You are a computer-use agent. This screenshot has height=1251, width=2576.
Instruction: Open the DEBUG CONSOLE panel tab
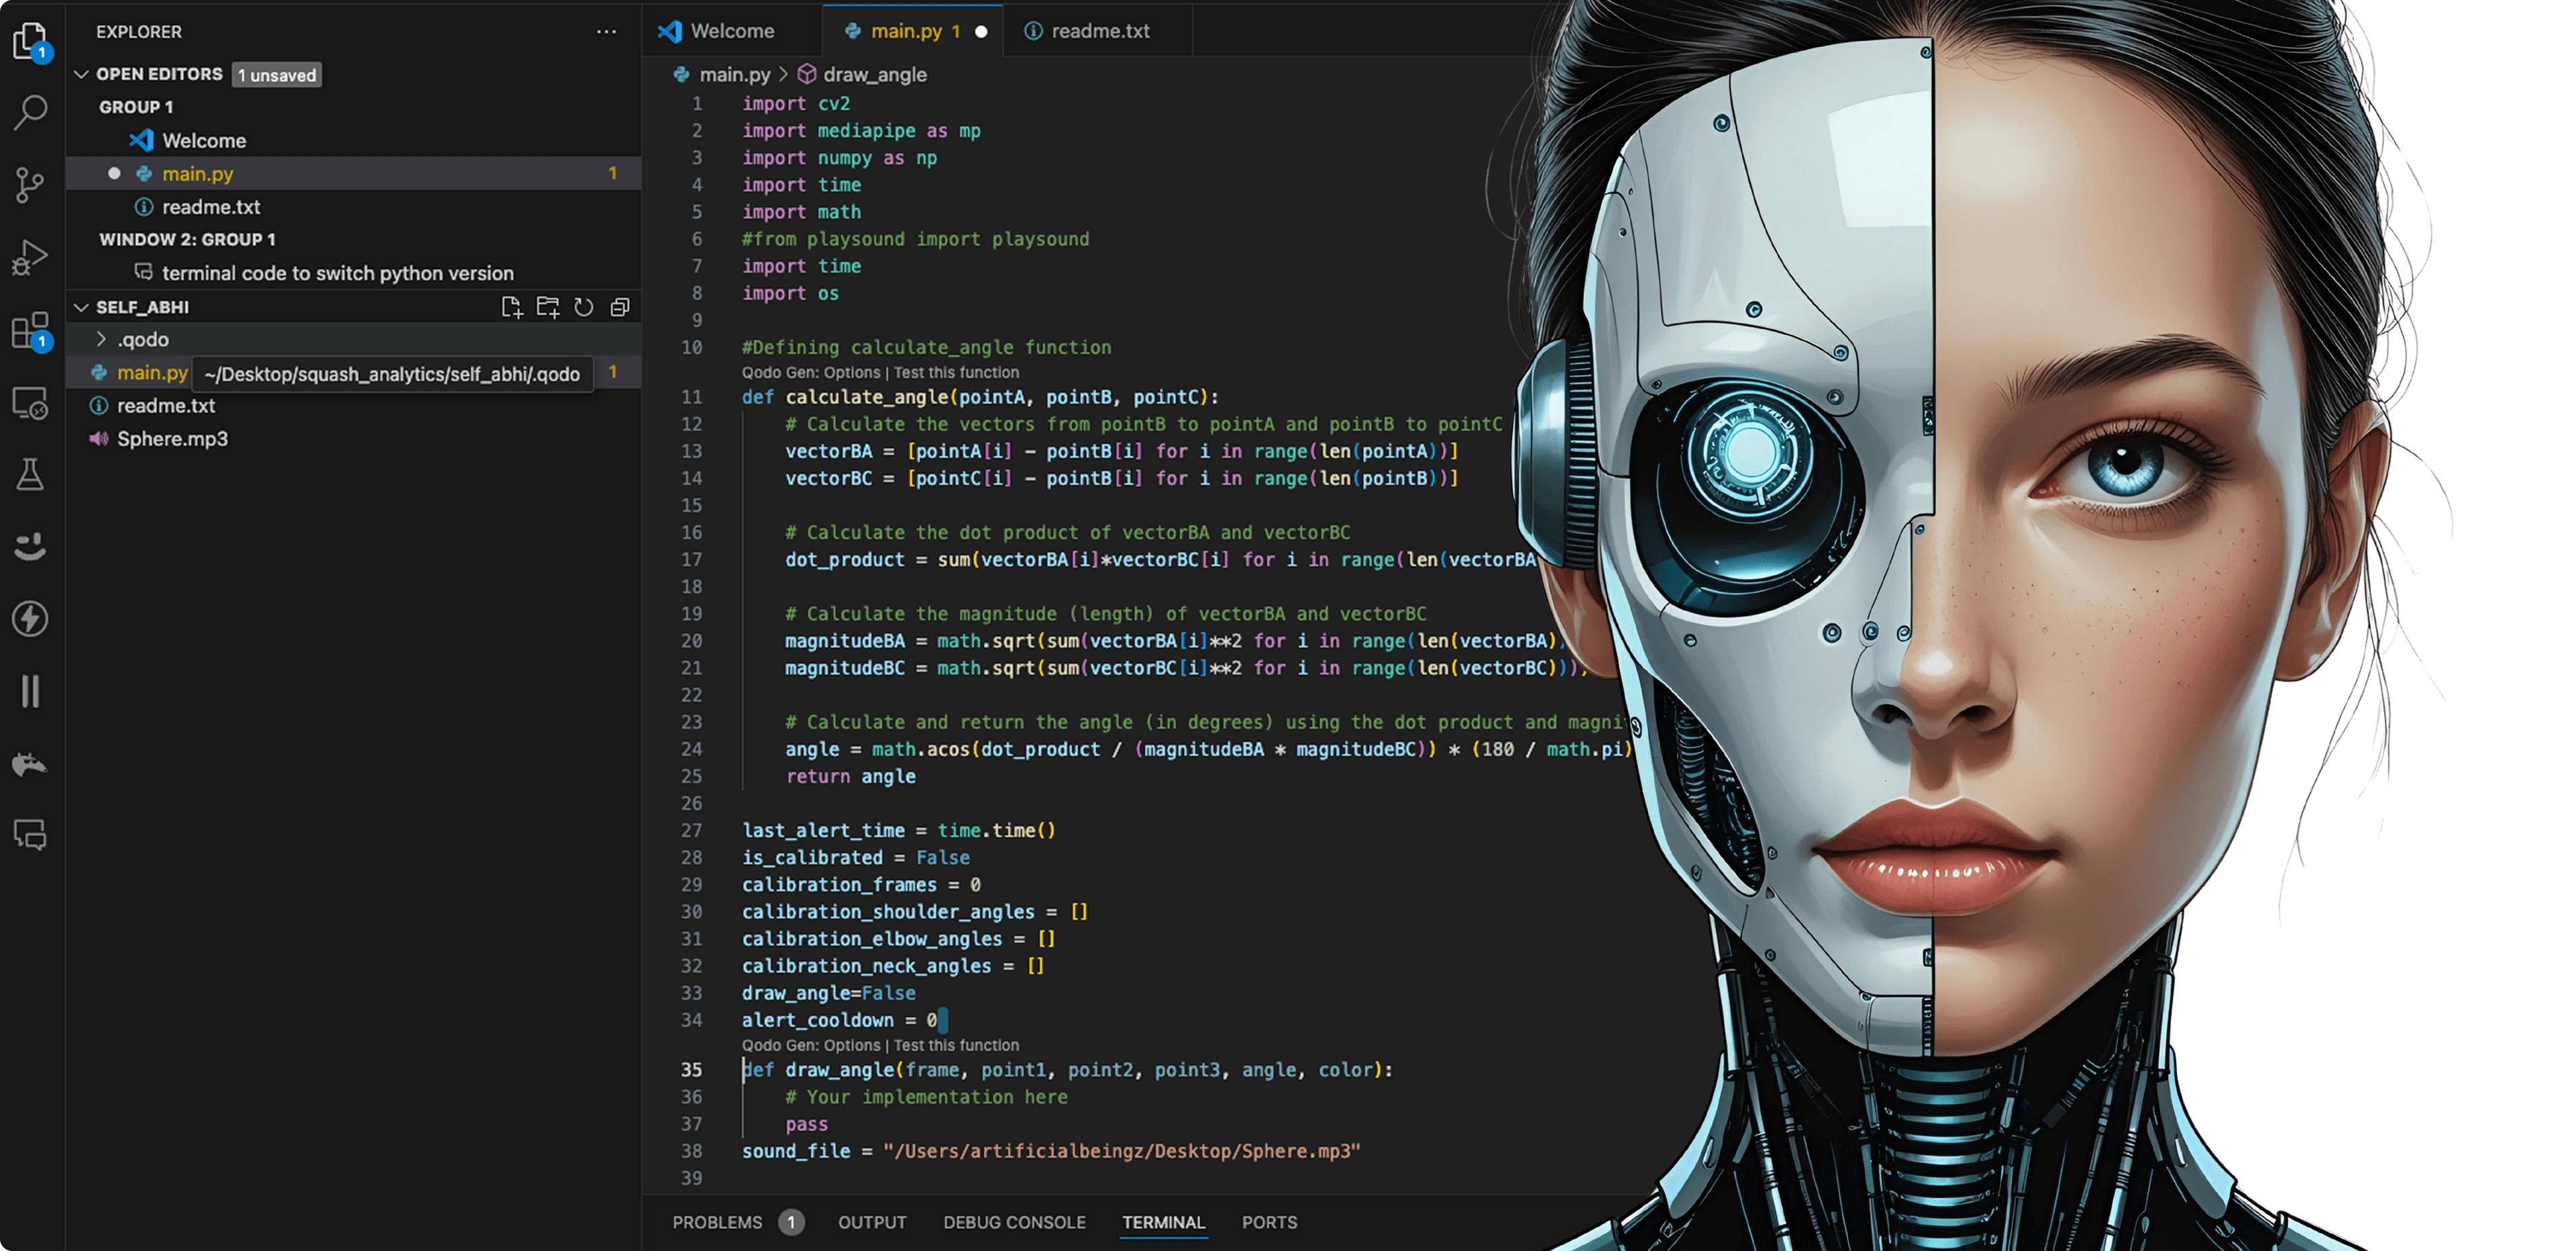[x=1014, y=1222]
